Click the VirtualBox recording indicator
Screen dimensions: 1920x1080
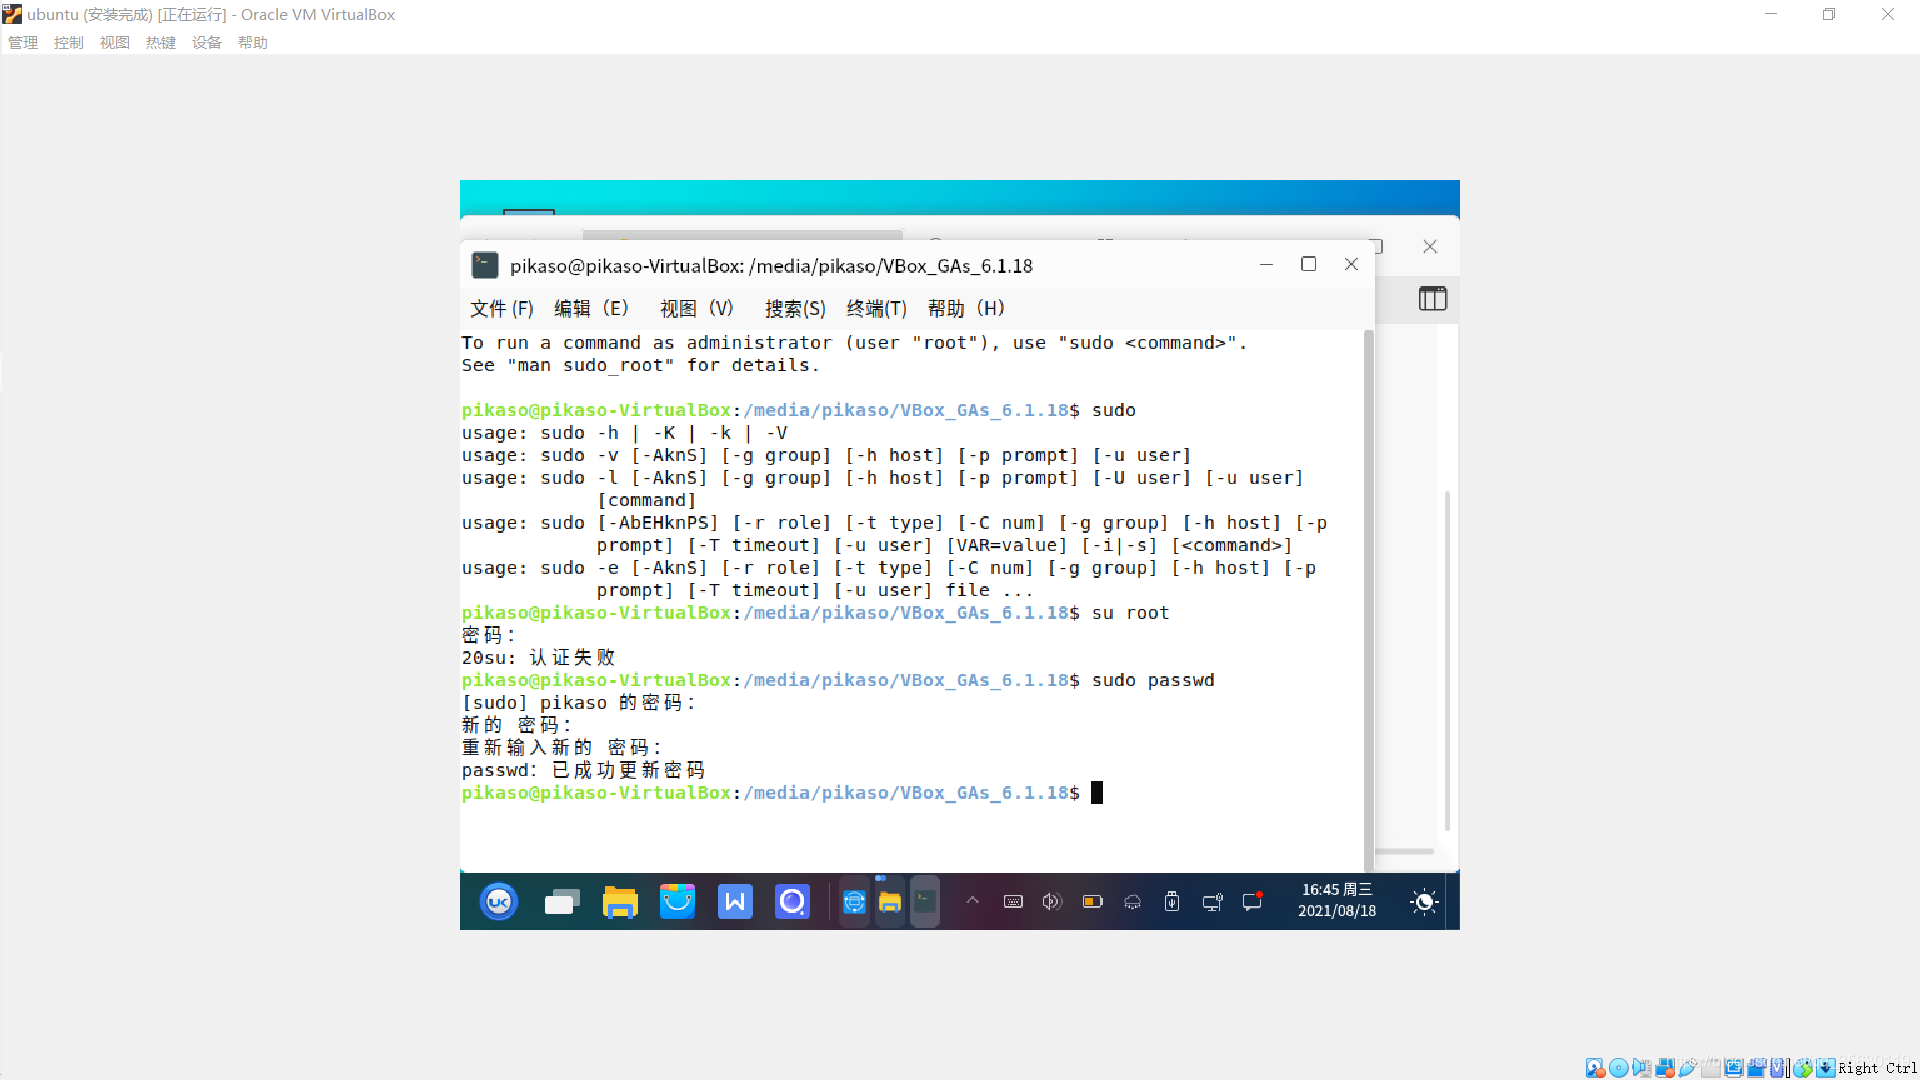click(x=1756, y=1068)
